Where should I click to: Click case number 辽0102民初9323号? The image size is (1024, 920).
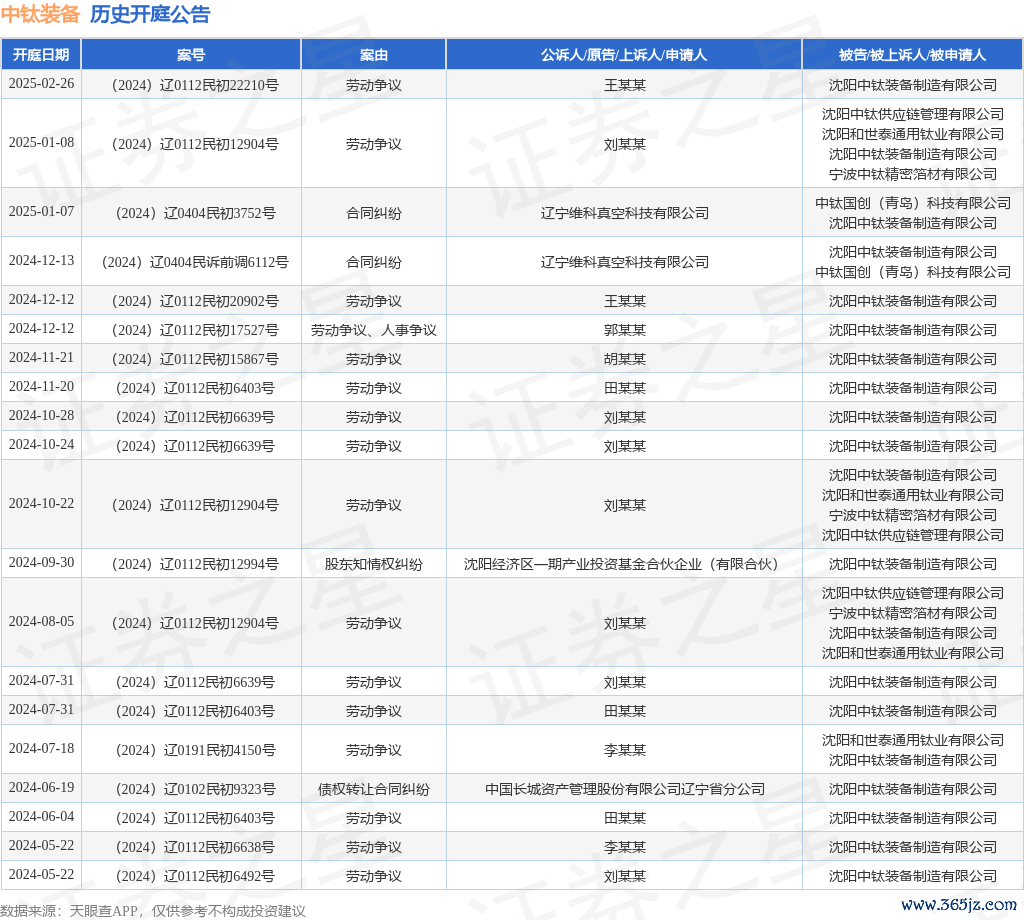pos(195,789)
